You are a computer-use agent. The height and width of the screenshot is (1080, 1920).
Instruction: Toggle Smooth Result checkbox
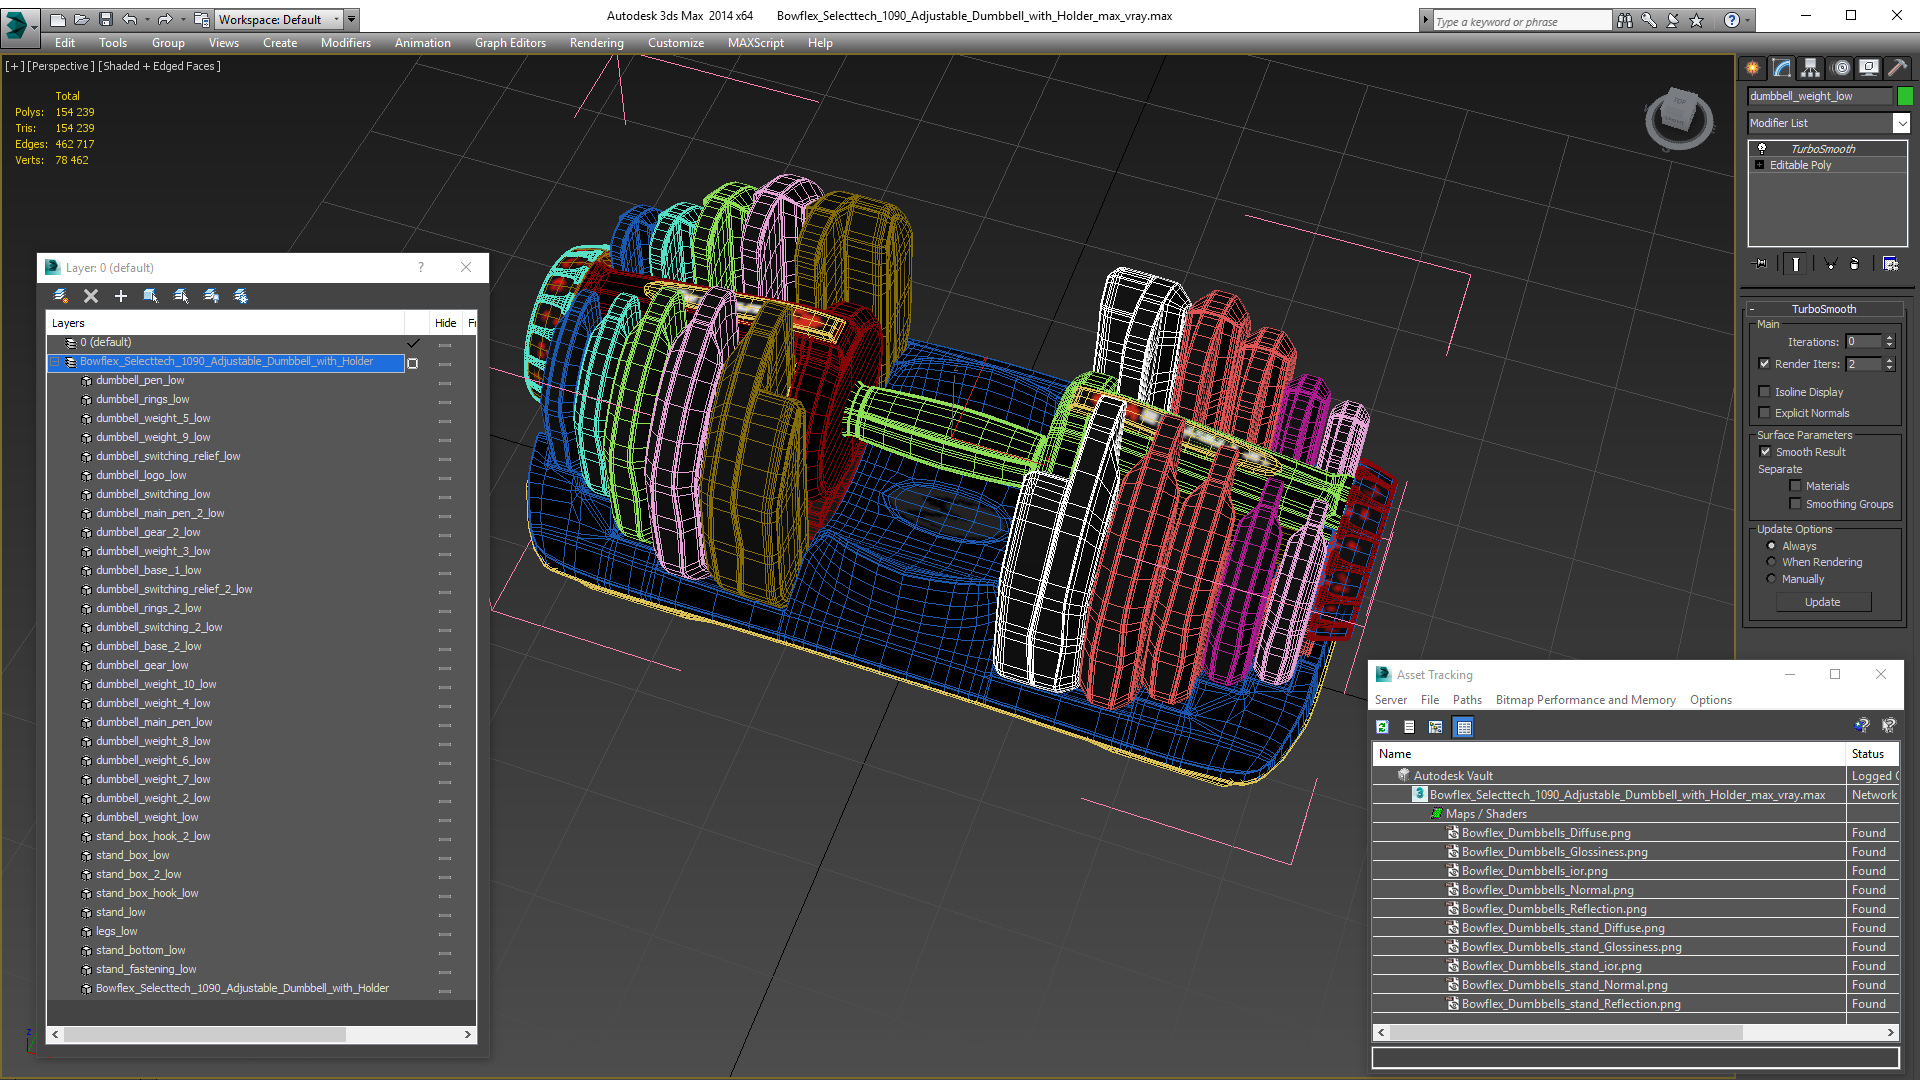(1765, 452)
